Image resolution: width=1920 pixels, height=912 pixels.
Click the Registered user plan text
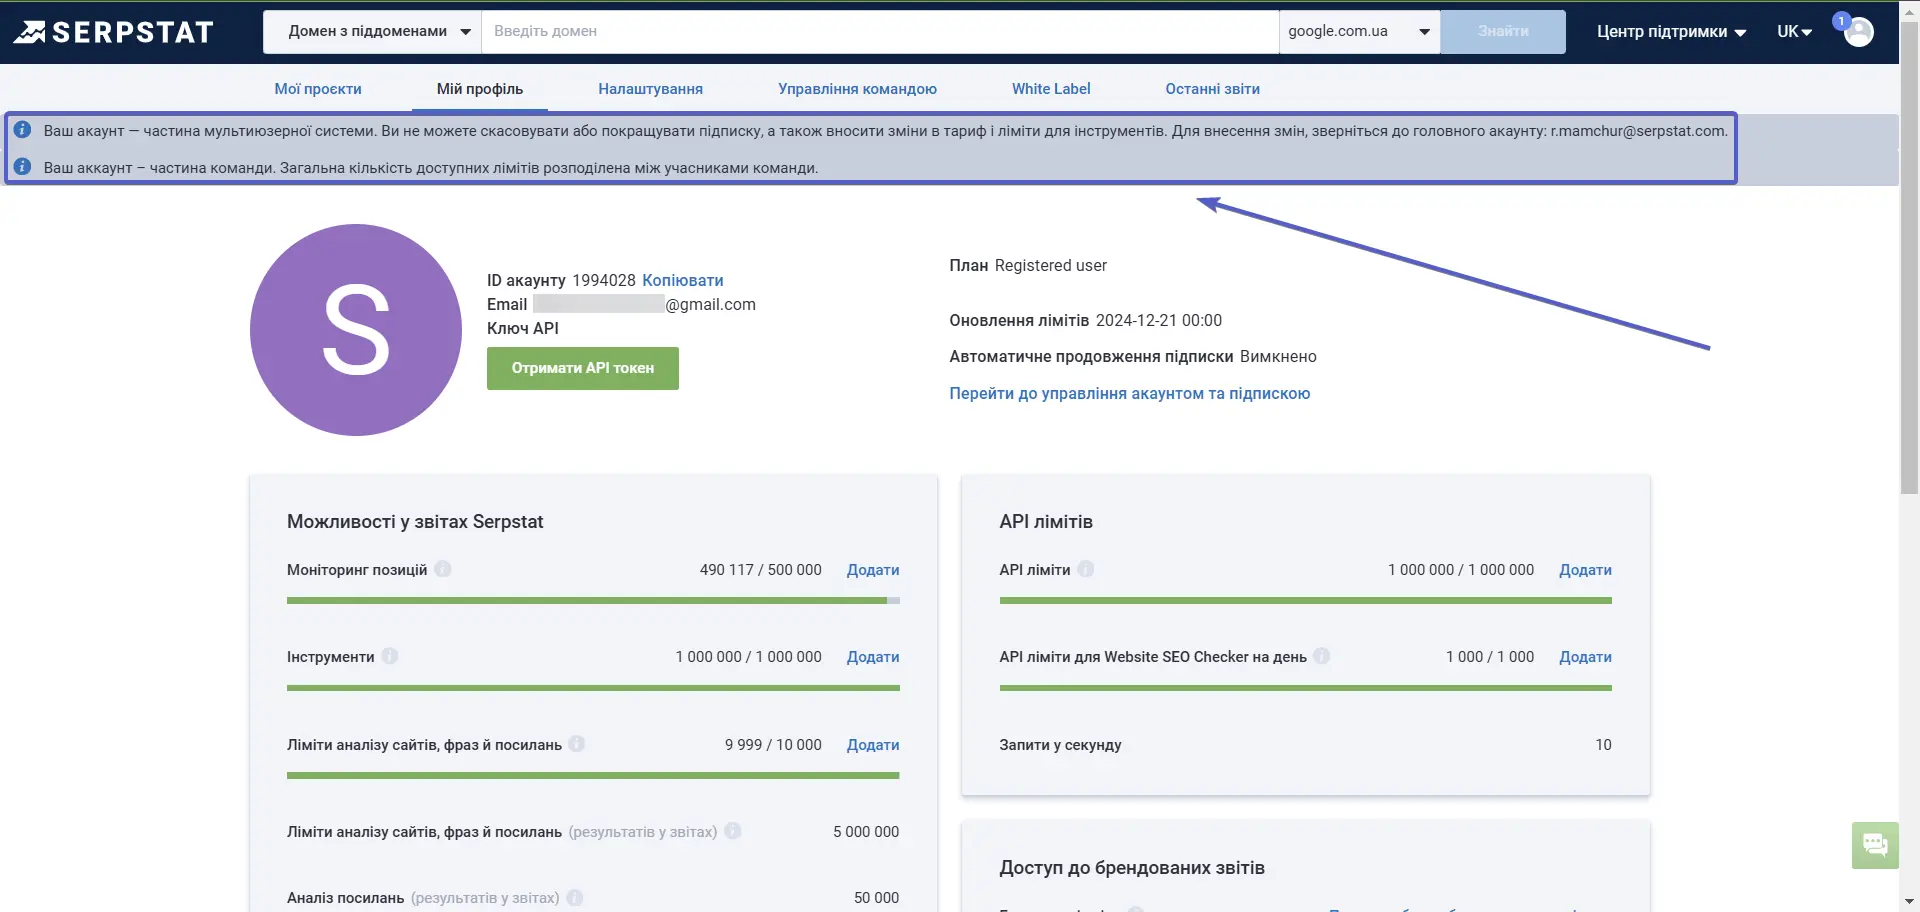(1050, 266)
